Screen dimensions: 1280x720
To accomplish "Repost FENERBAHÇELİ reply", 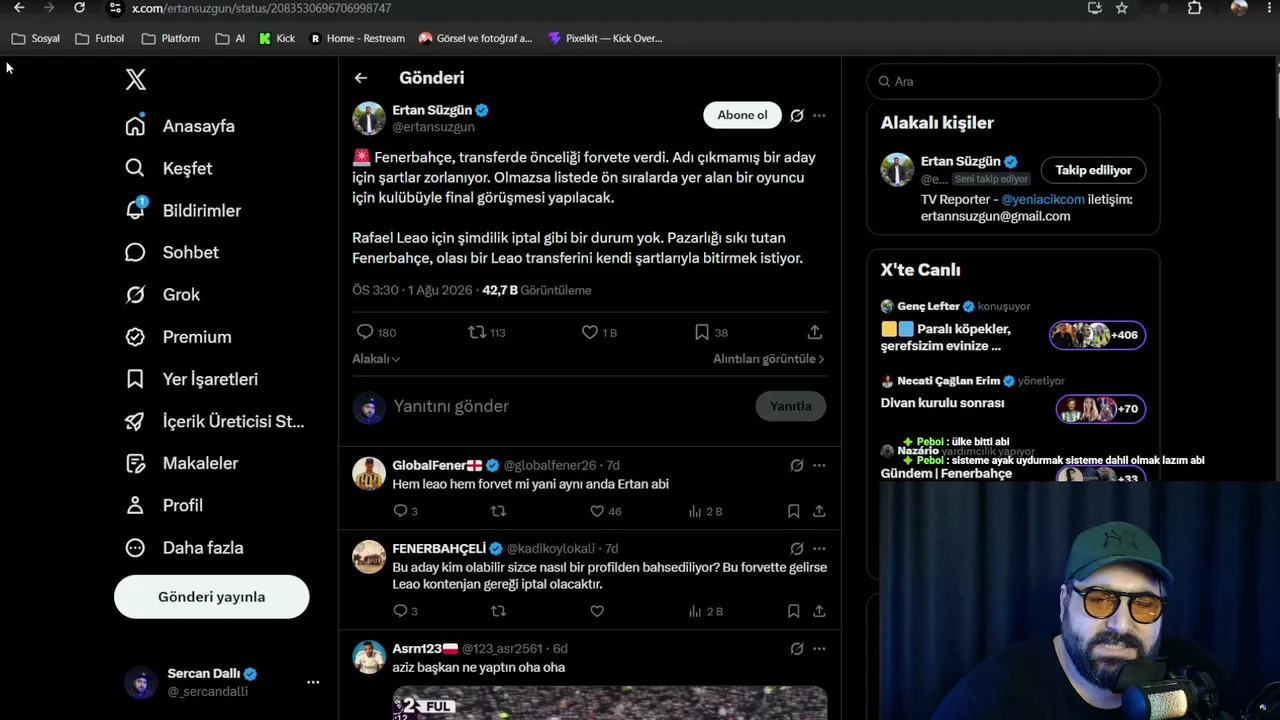I will click(498, 611).
